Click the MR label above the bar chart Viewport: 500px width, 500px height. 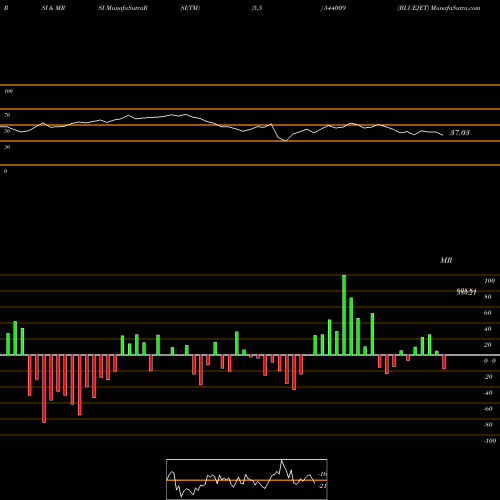[446, 260]
